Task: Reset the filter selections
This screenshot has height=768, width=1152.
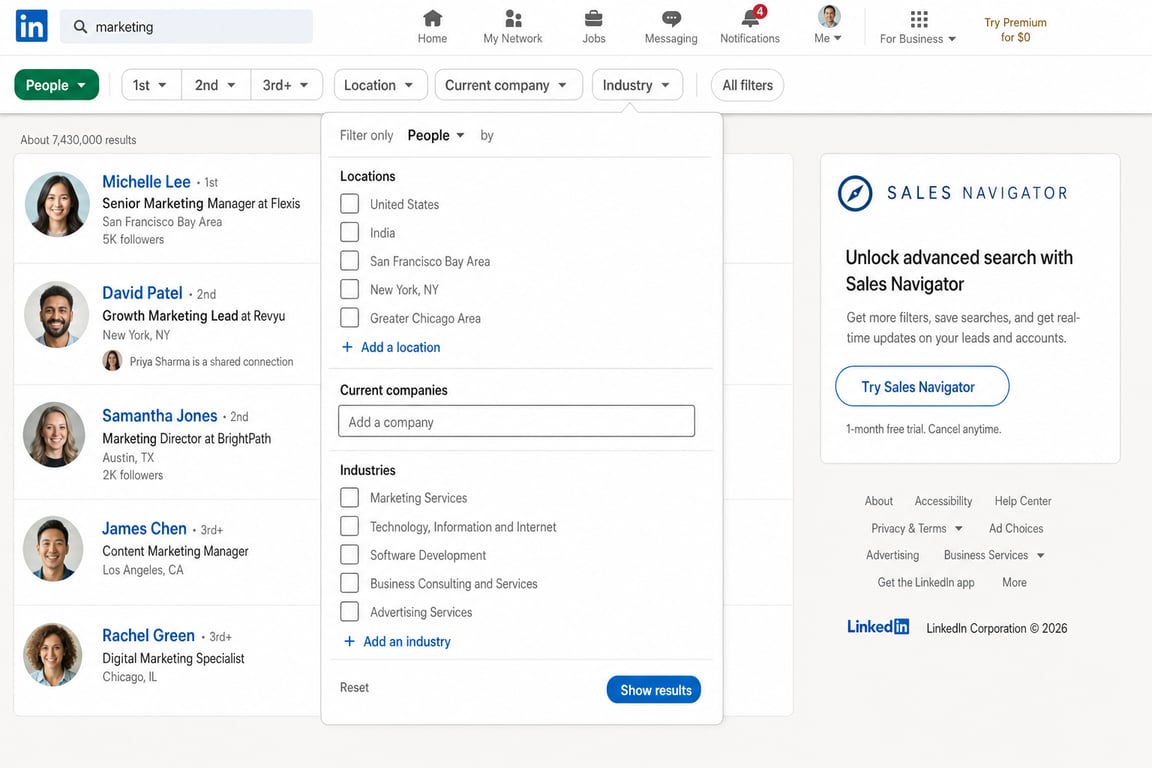Action: point(354,687)
